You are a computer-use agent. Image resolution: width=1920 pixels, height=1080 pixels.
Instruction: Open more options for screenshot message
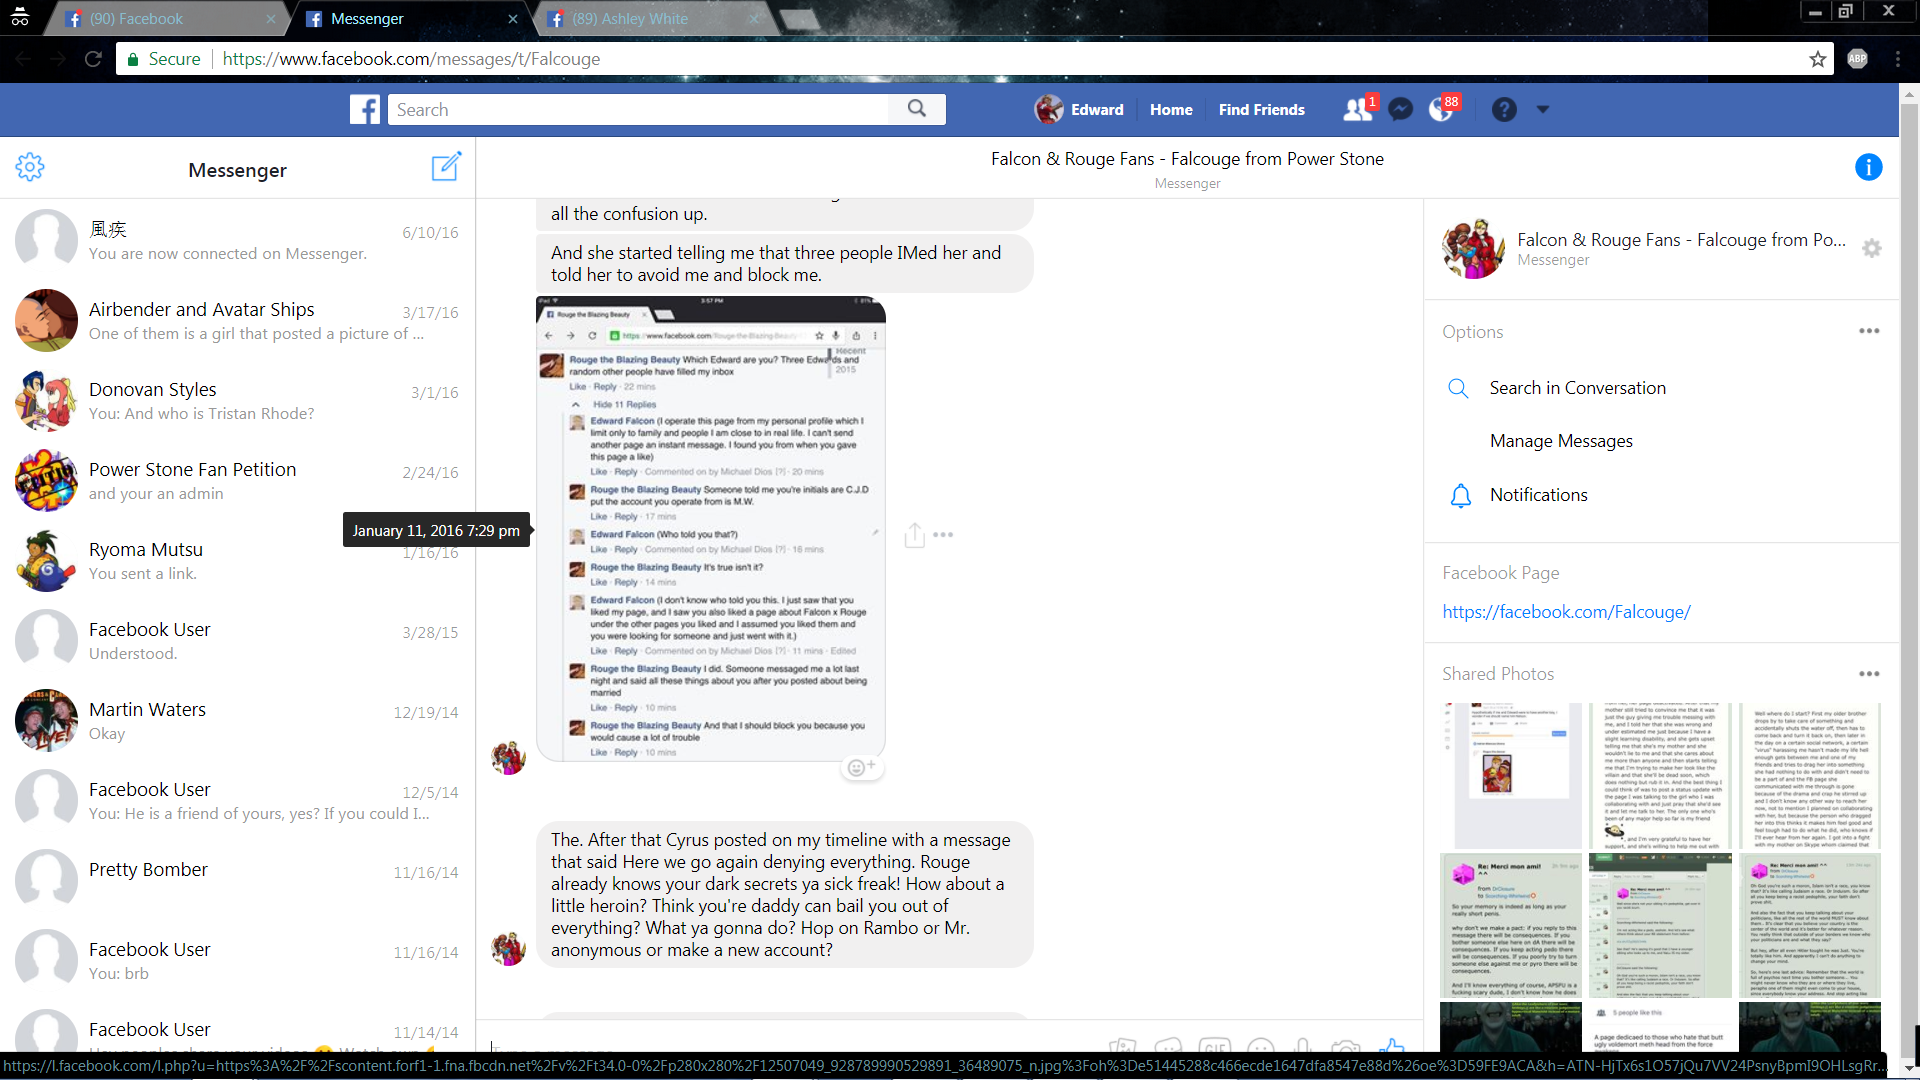click(x=943, y=535)
